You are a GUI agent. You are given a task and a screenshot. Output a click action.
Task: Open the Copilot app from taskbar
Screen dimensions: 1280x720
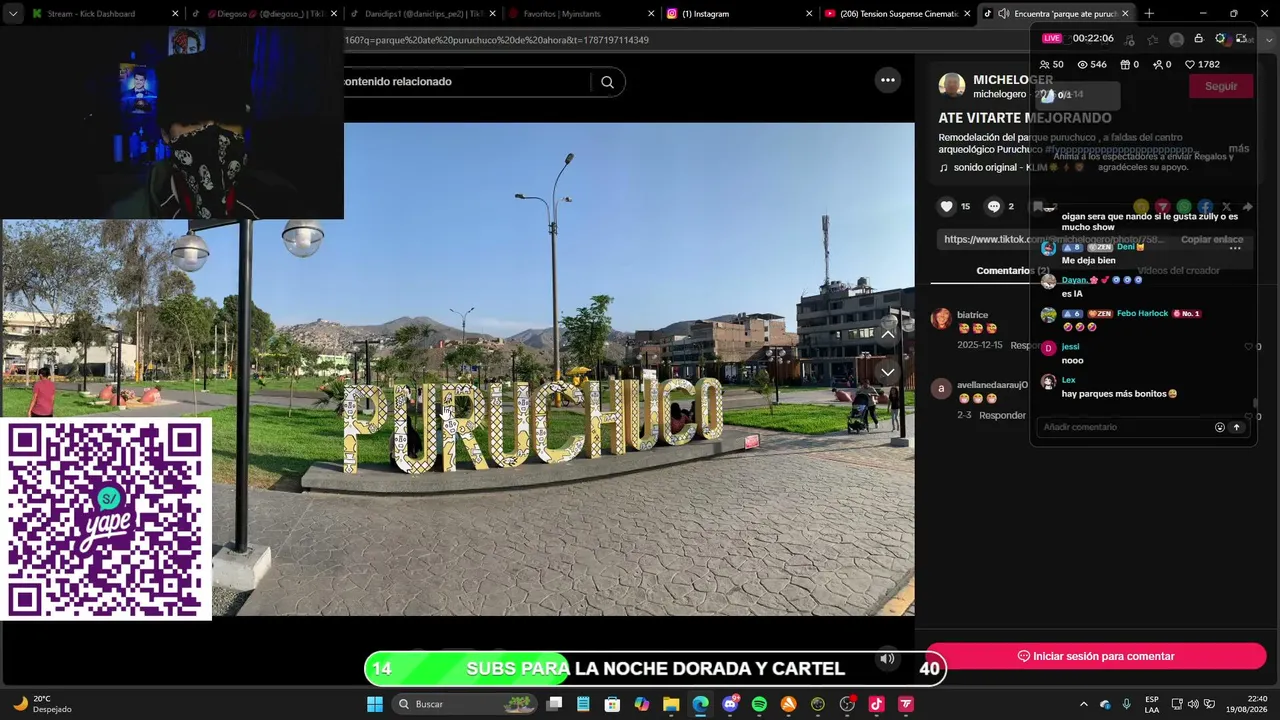pos(642,704)
